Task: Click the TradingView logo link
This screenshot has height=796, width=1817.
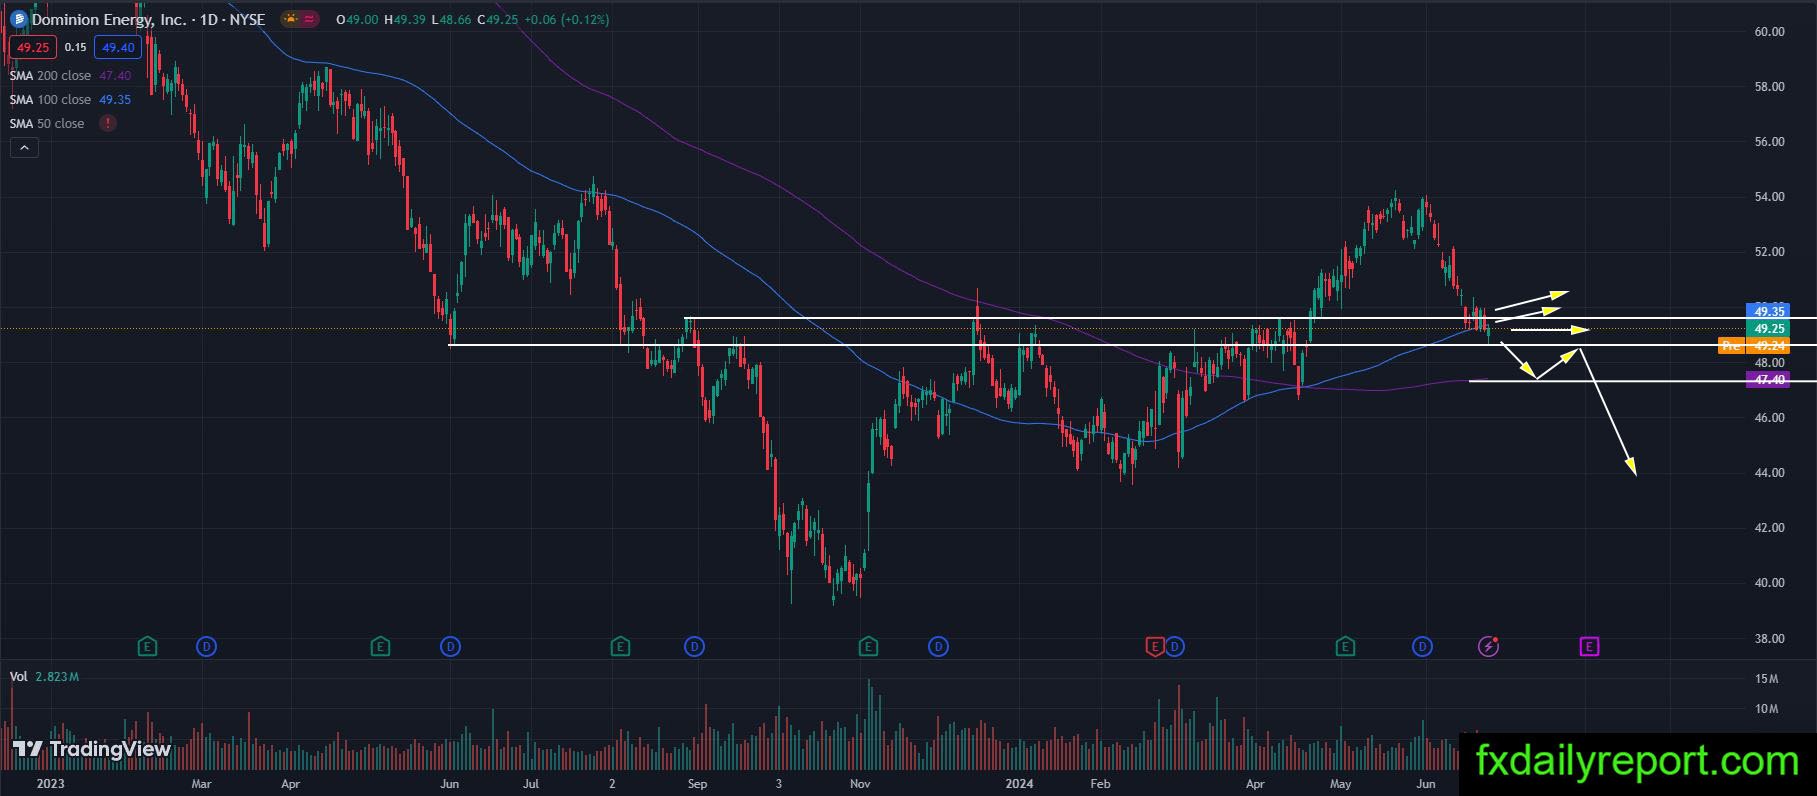Action: (x=92, y=749)
